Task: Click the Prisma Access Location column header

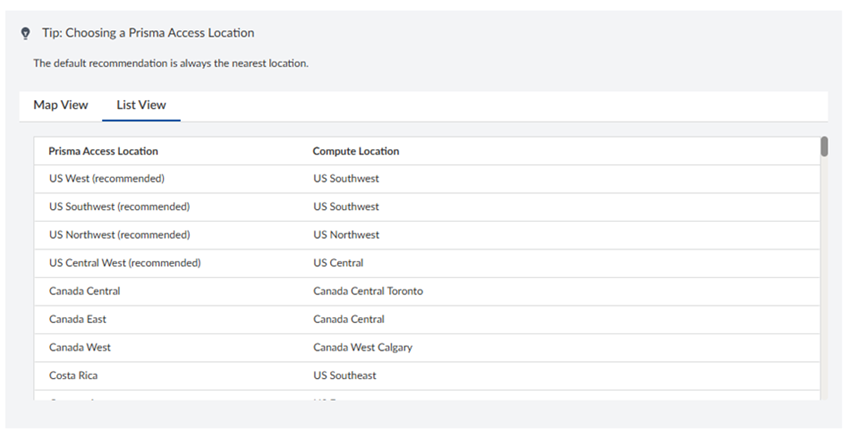Action: click(103, 151)
